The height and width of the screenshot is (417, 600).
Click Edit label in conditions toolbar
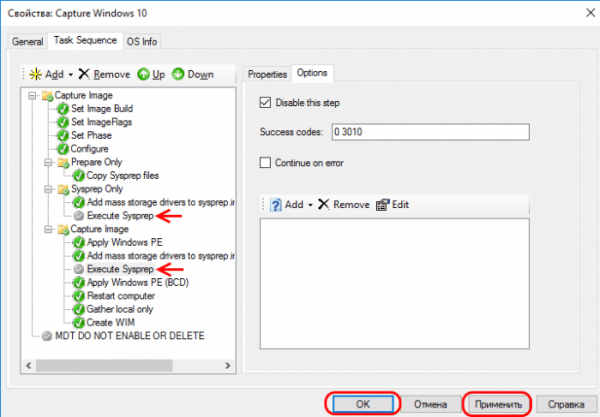pyautogui.click(x=400, y=205)
